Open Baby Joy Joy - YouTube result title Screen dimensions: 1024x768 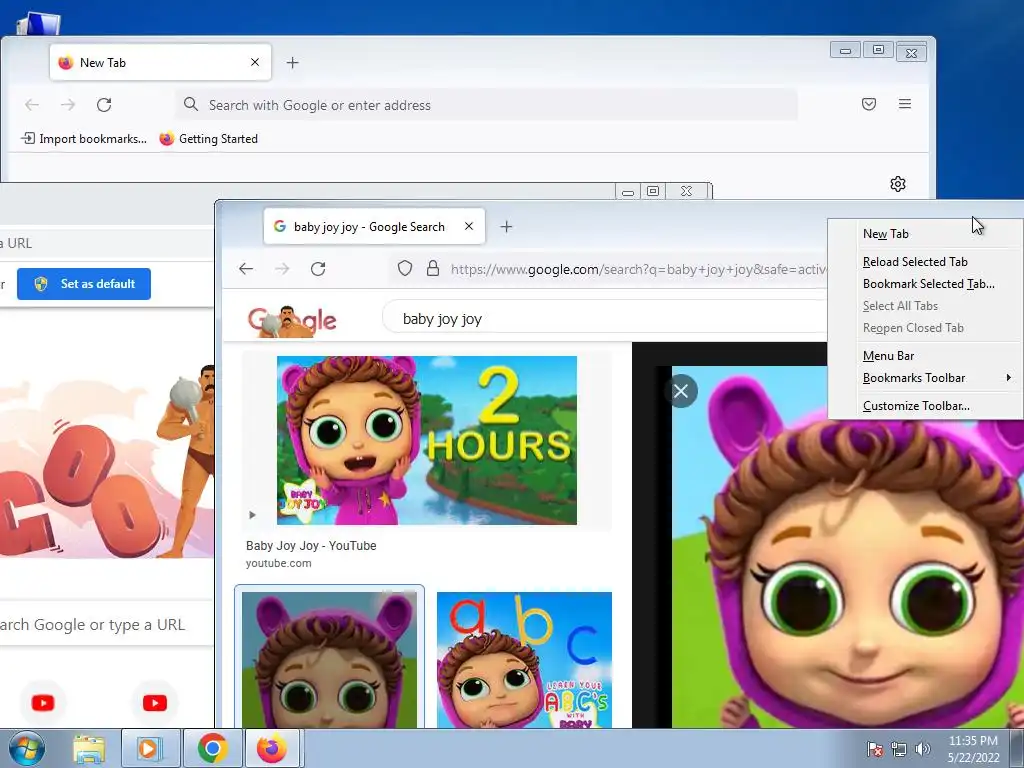pyautogui.click(x=311, y=545)
